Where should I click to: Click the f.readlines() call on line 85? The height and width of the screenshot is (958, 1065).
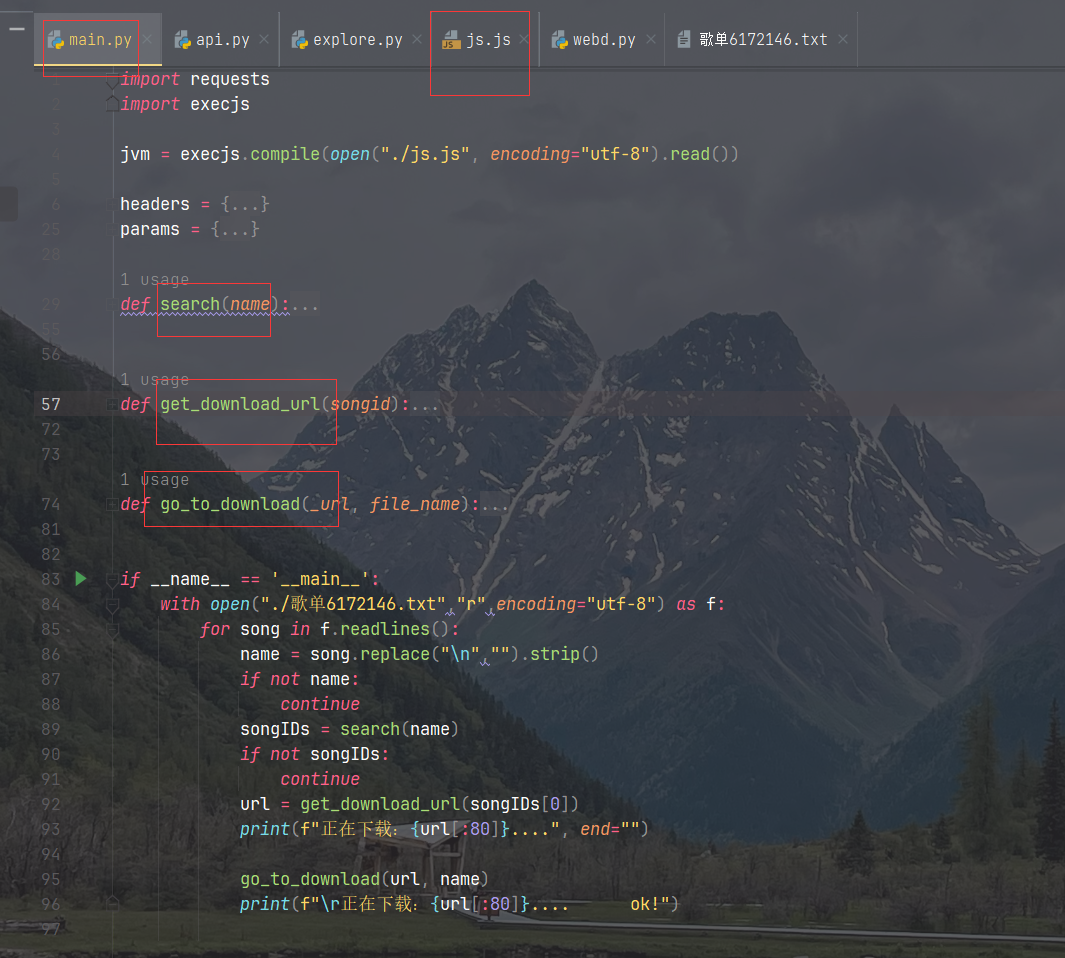(x=385, y=629)
